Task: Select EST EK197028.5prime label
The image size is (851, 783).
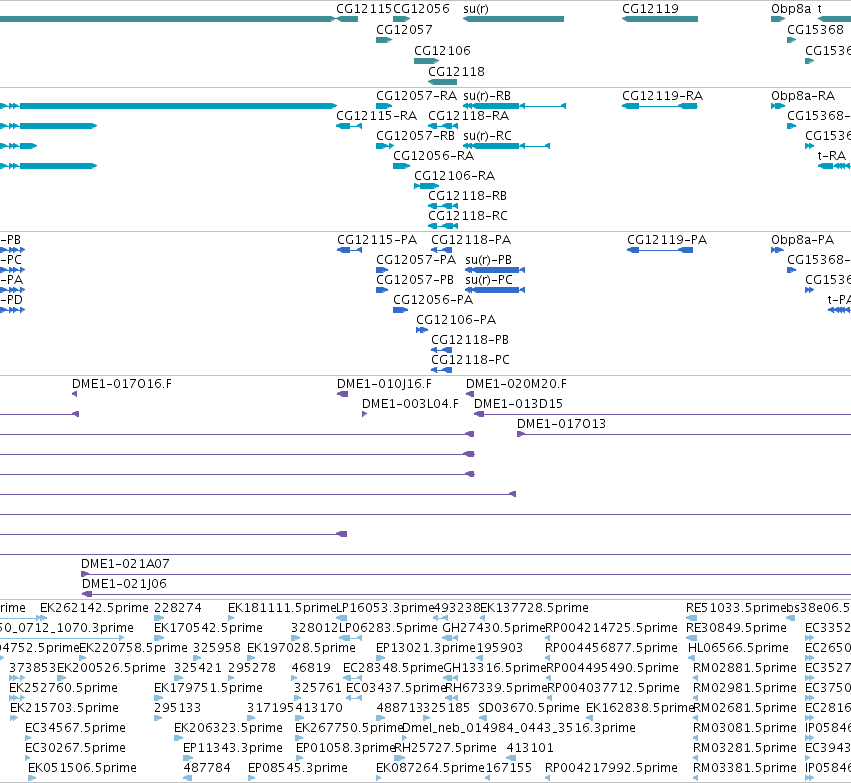Action: coord(301,648)
